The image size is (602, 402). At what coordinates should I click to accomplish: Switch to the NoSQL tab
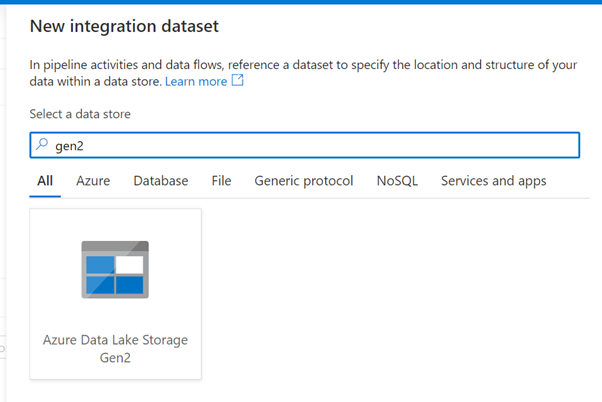(397, 181)
